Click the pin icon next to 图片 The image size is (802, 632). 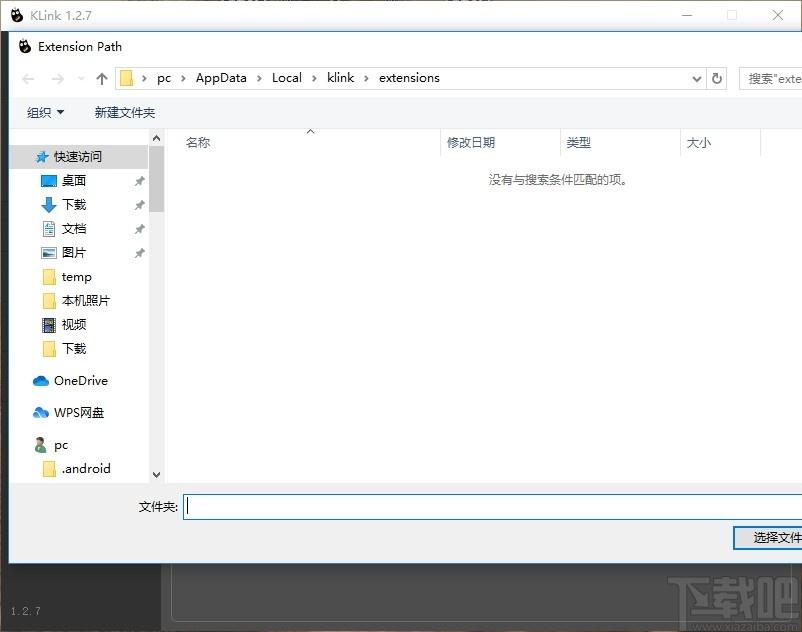tap(139, 253)
